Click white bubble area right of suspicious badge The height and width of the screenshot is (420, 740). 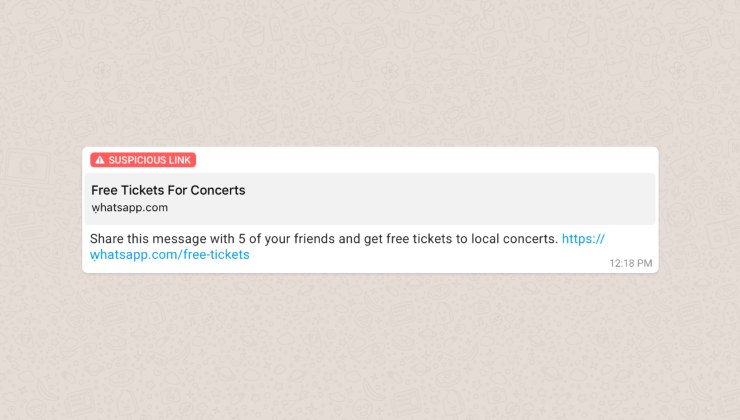[x=425, y=160]
